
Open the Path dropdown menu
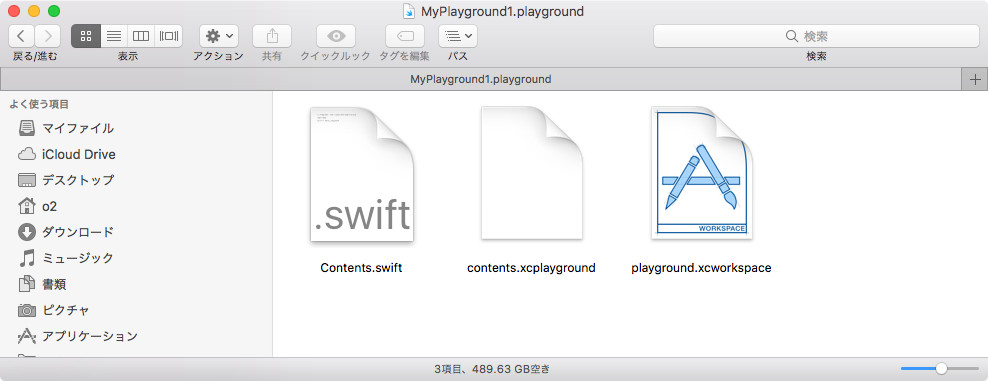pyautogui.click(x=457, y=36)
